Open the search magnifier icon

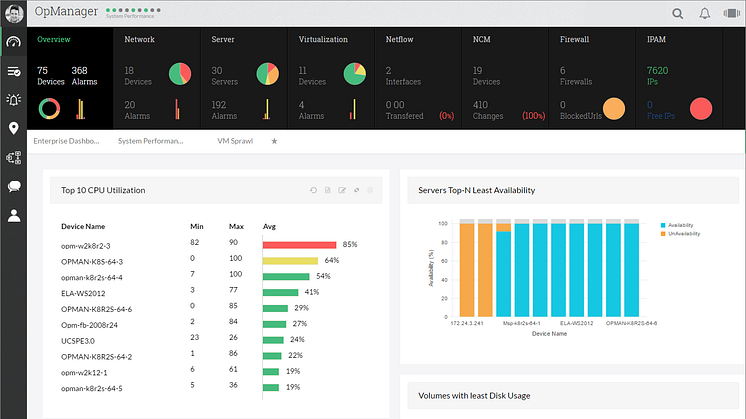(677, 14)
